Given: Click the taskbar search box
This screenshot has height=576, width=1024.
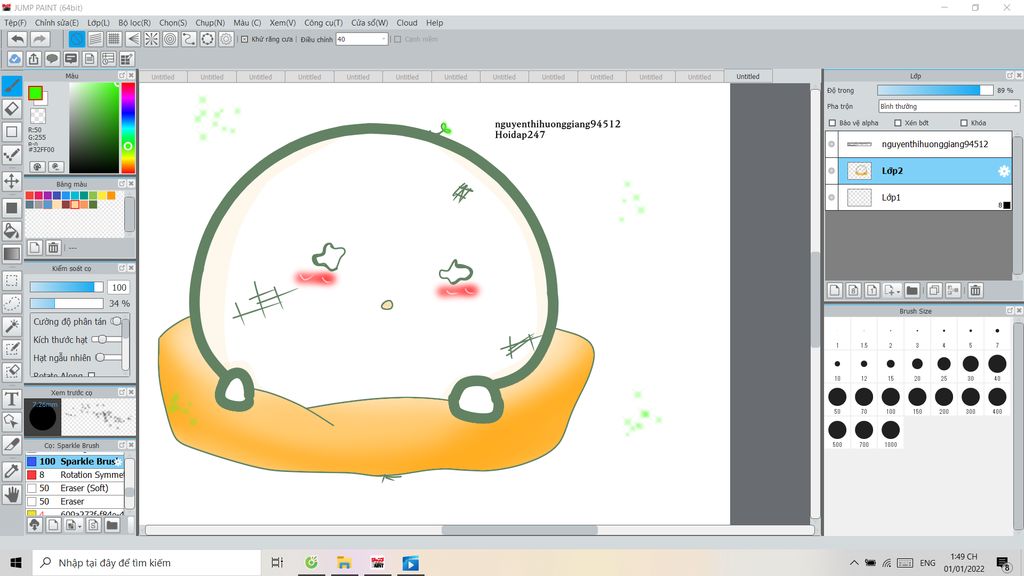Looking at the screenshot, I should [x=146, y=562].
